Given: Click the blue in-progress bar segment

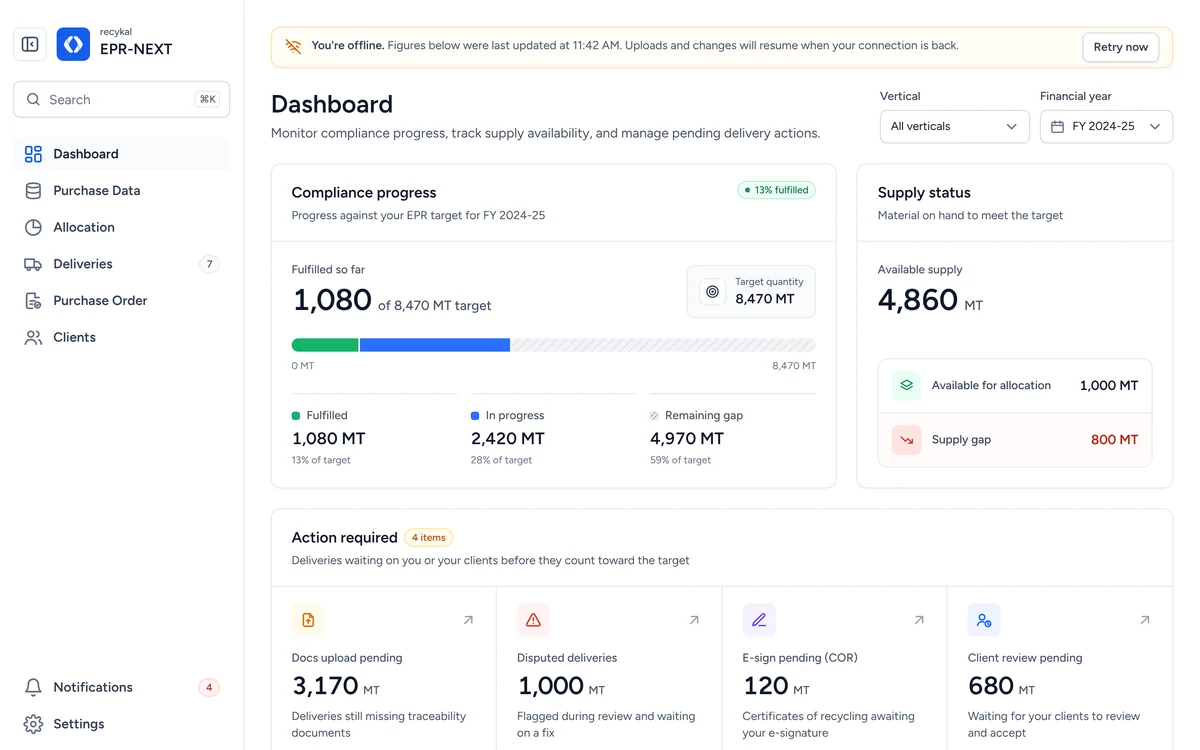Looking at the screenshot, I should 435,345.
